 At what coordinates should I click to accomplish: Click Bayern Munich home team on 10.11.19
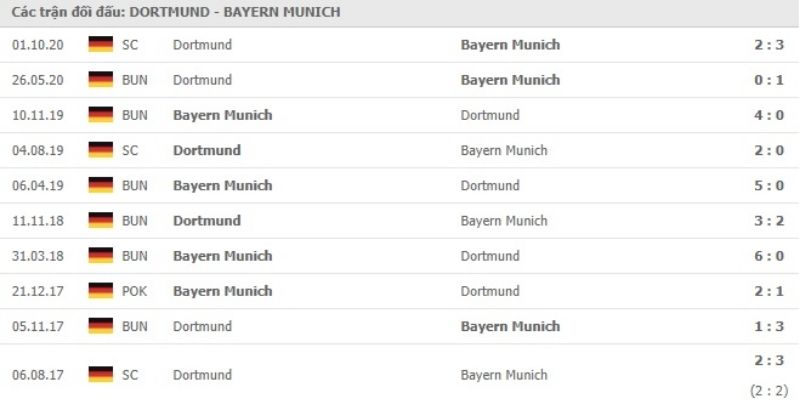[x=222, y=115]
